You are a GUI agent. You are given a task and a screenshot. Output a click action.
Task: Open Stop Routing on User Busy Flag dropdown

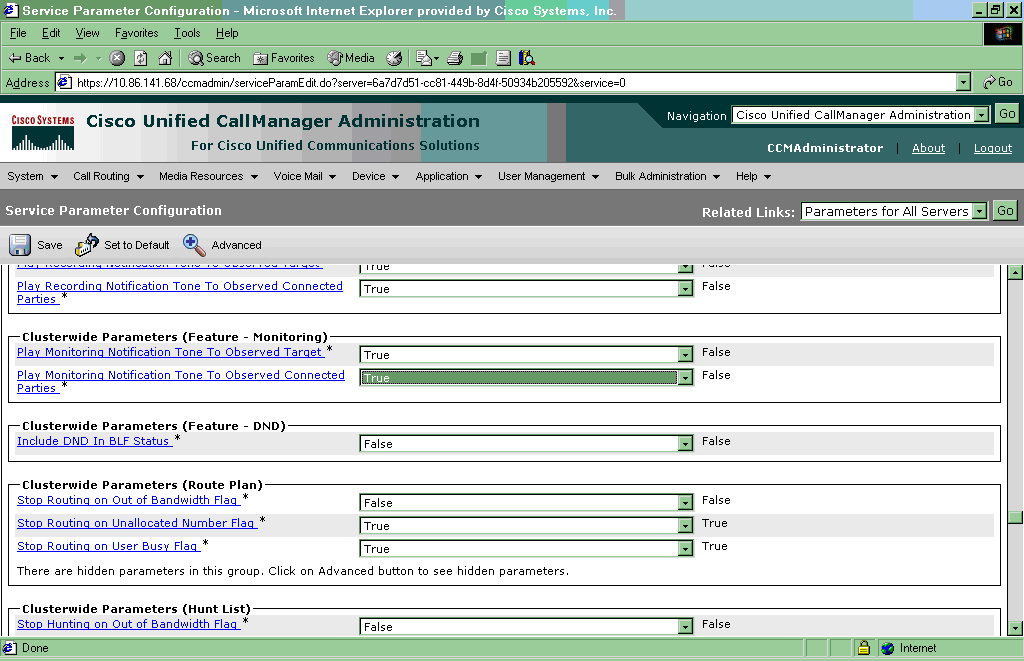coord(685,549)
